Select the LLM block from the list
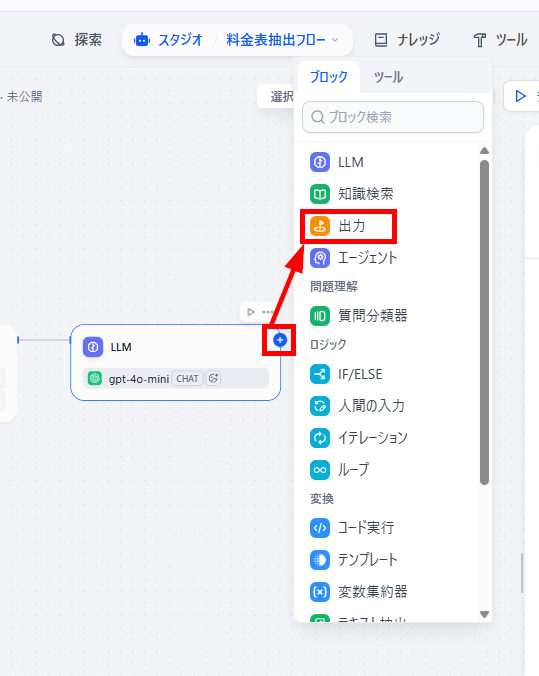This screenshot has height=676, width=539. (390, 162)
